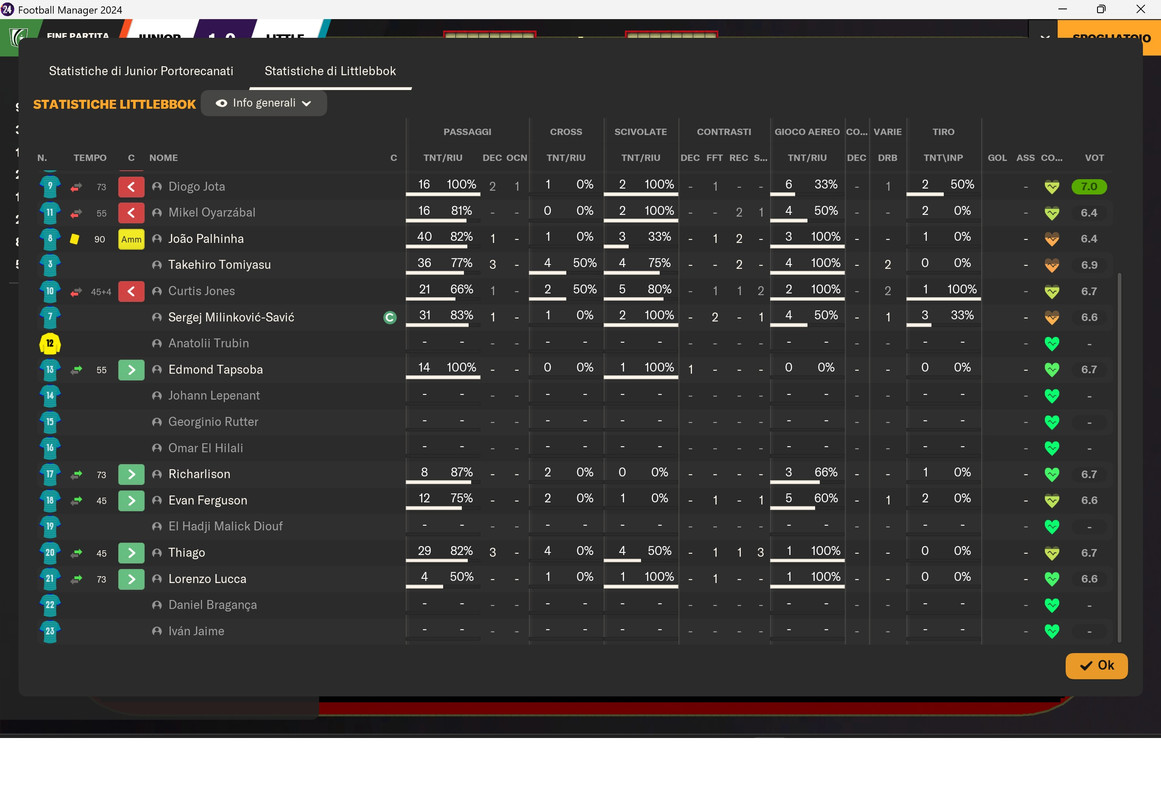Click Anatolii Trubin's green condition heart
1161x800 pixels.
coord(1051,344)
